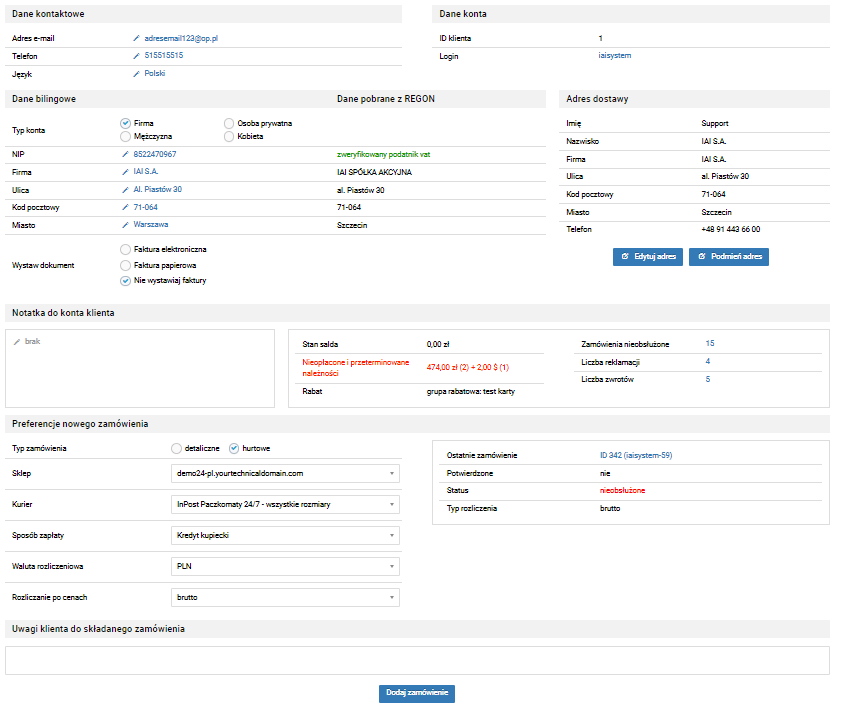Click pencil icon beside Firma IAI S.A.

tap(126, 172)
